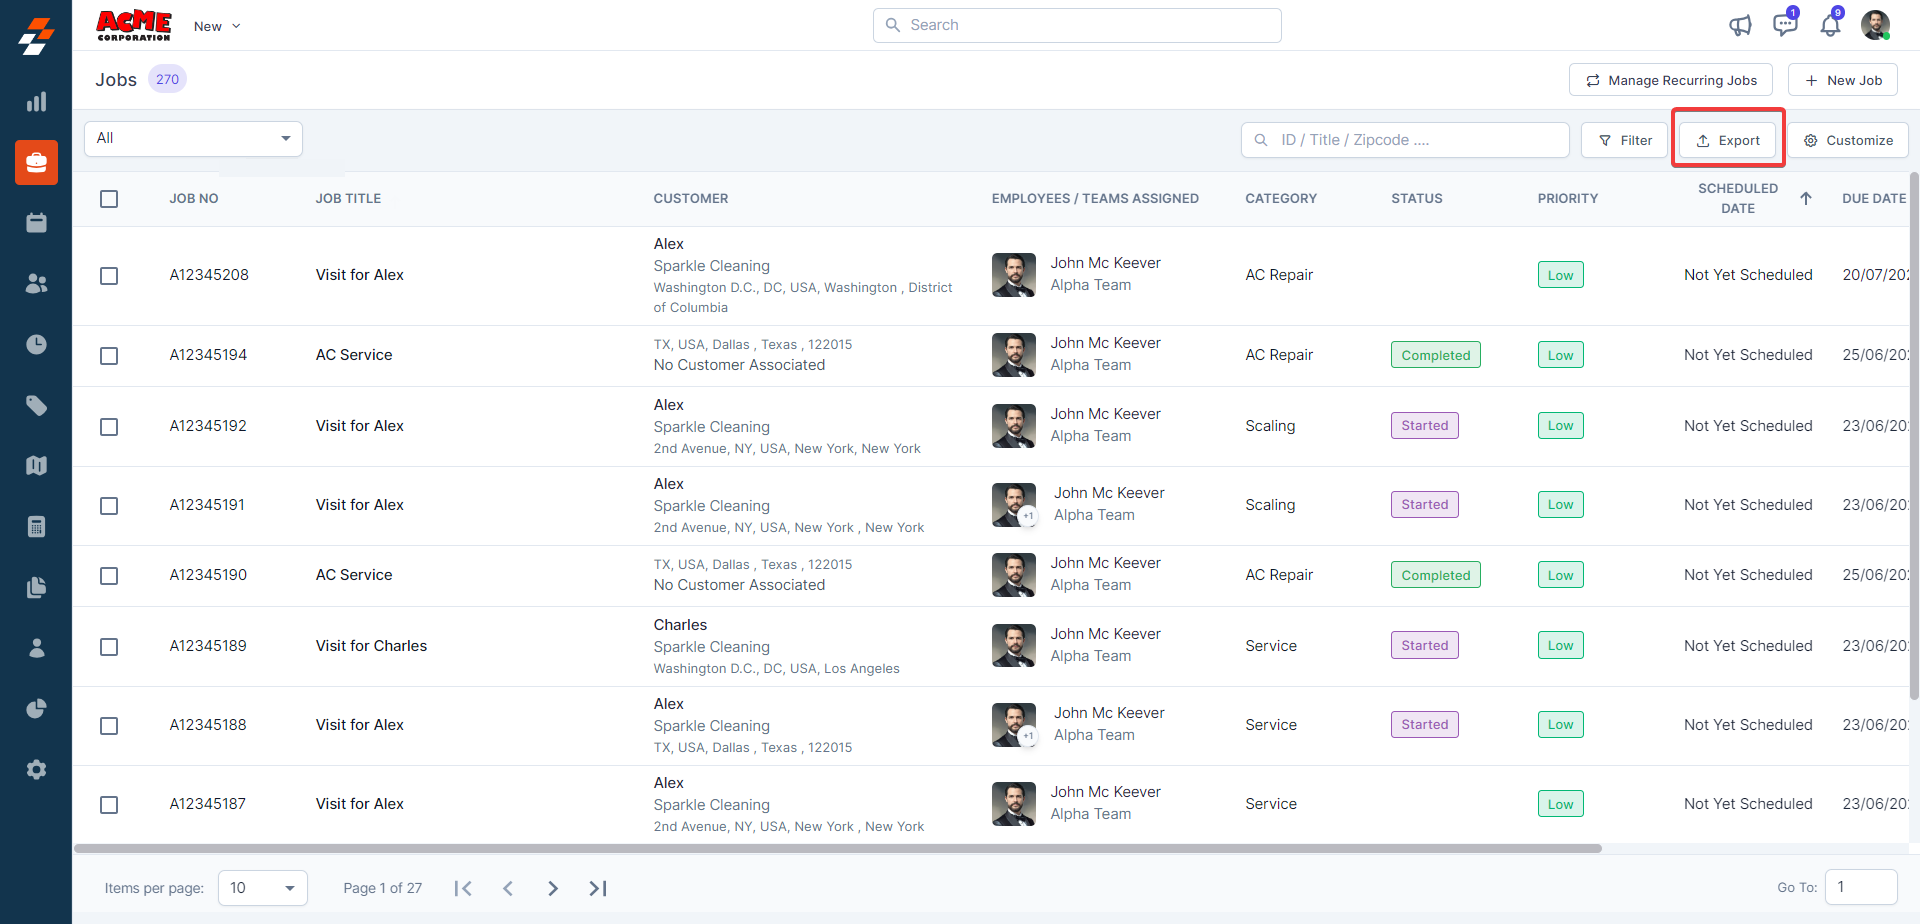Sort by the Scheduled Date column header
This screenshot has width=1920, height=924.
tap(1738, 198)
